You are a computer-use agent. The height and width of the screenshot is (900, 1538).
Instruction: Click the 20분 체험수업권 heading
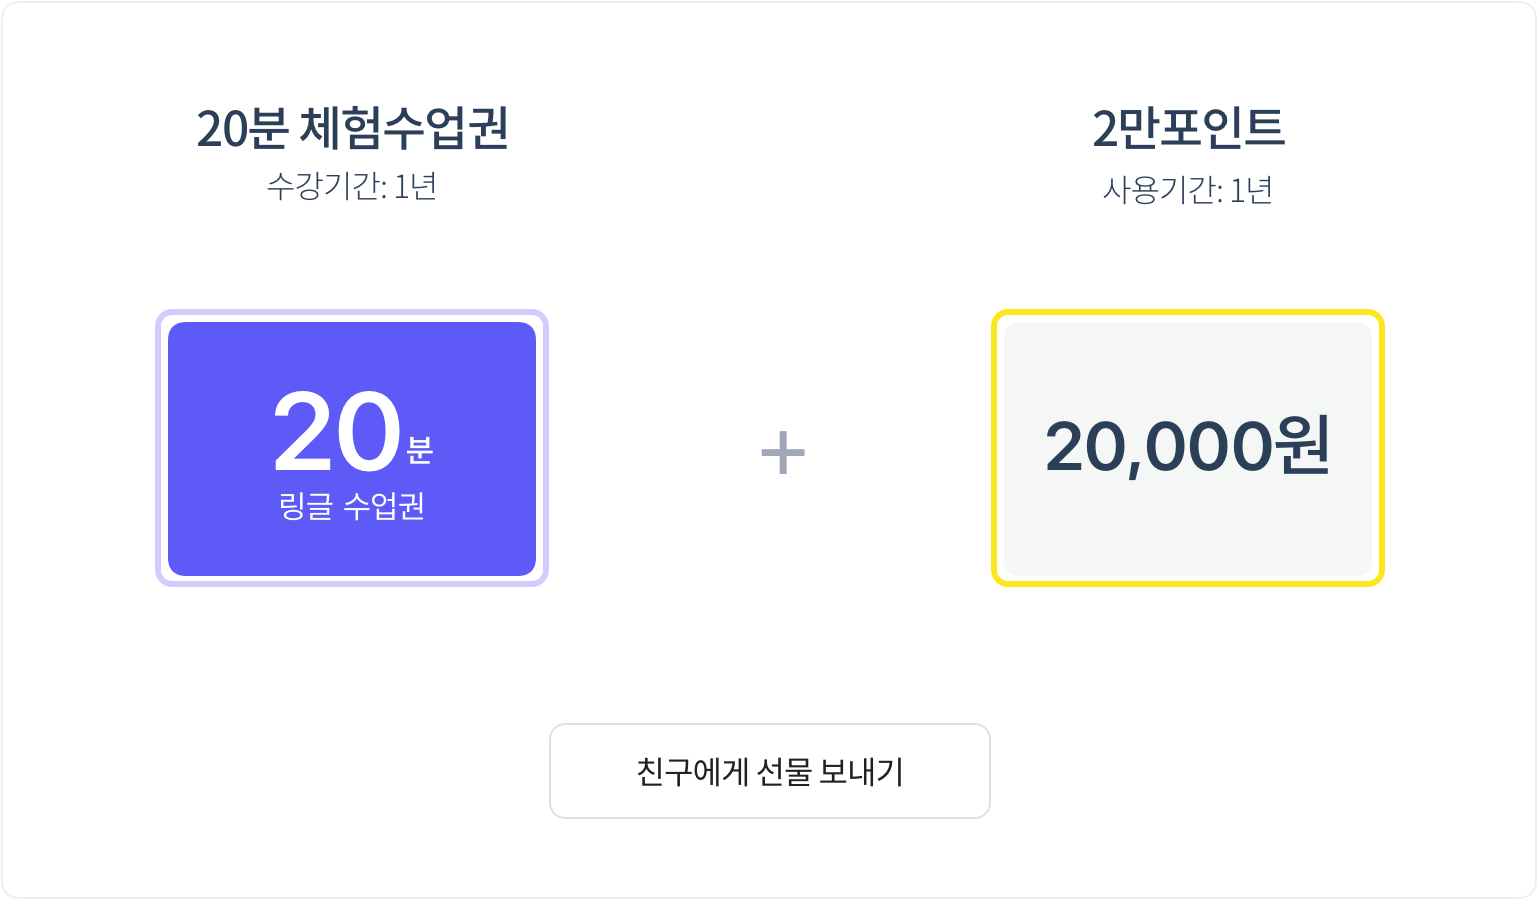(x=352, y=128)
